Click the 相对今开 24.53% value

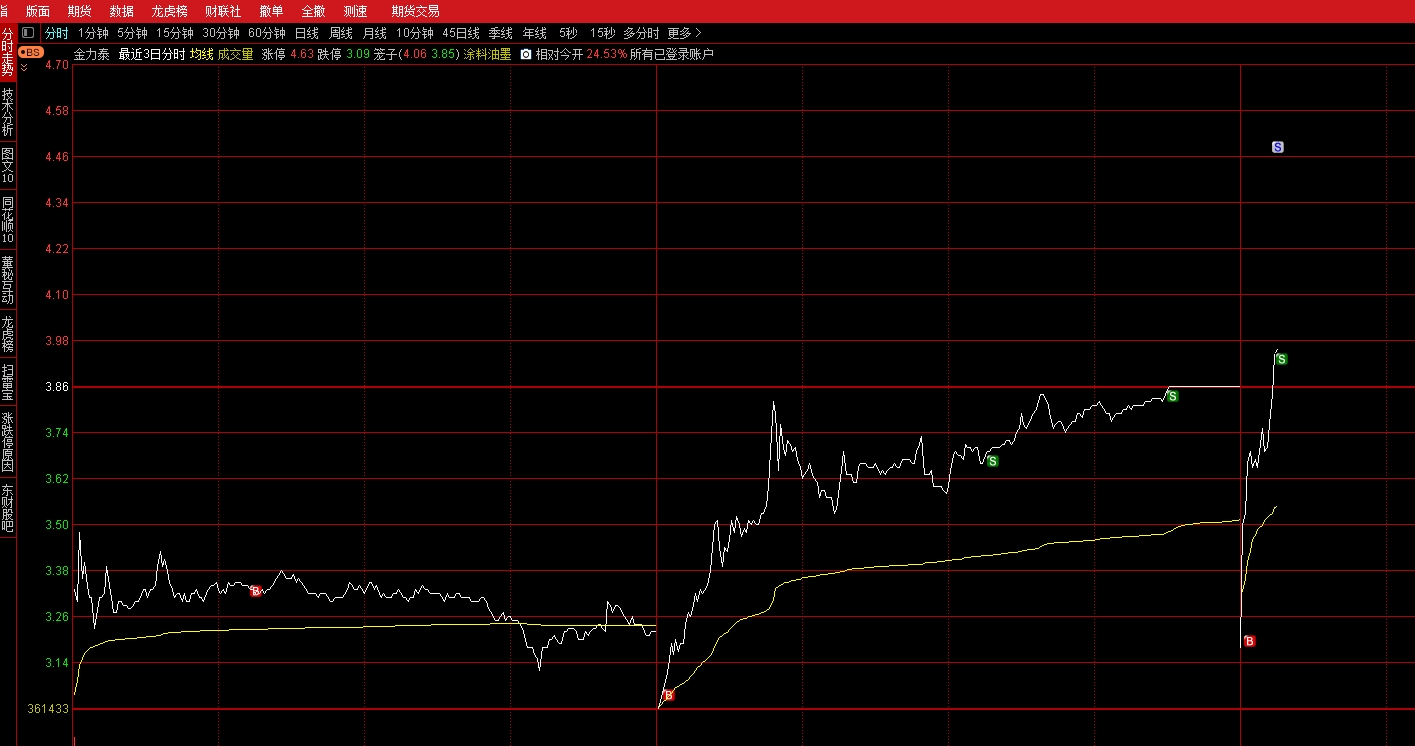(x=607, y=54)
